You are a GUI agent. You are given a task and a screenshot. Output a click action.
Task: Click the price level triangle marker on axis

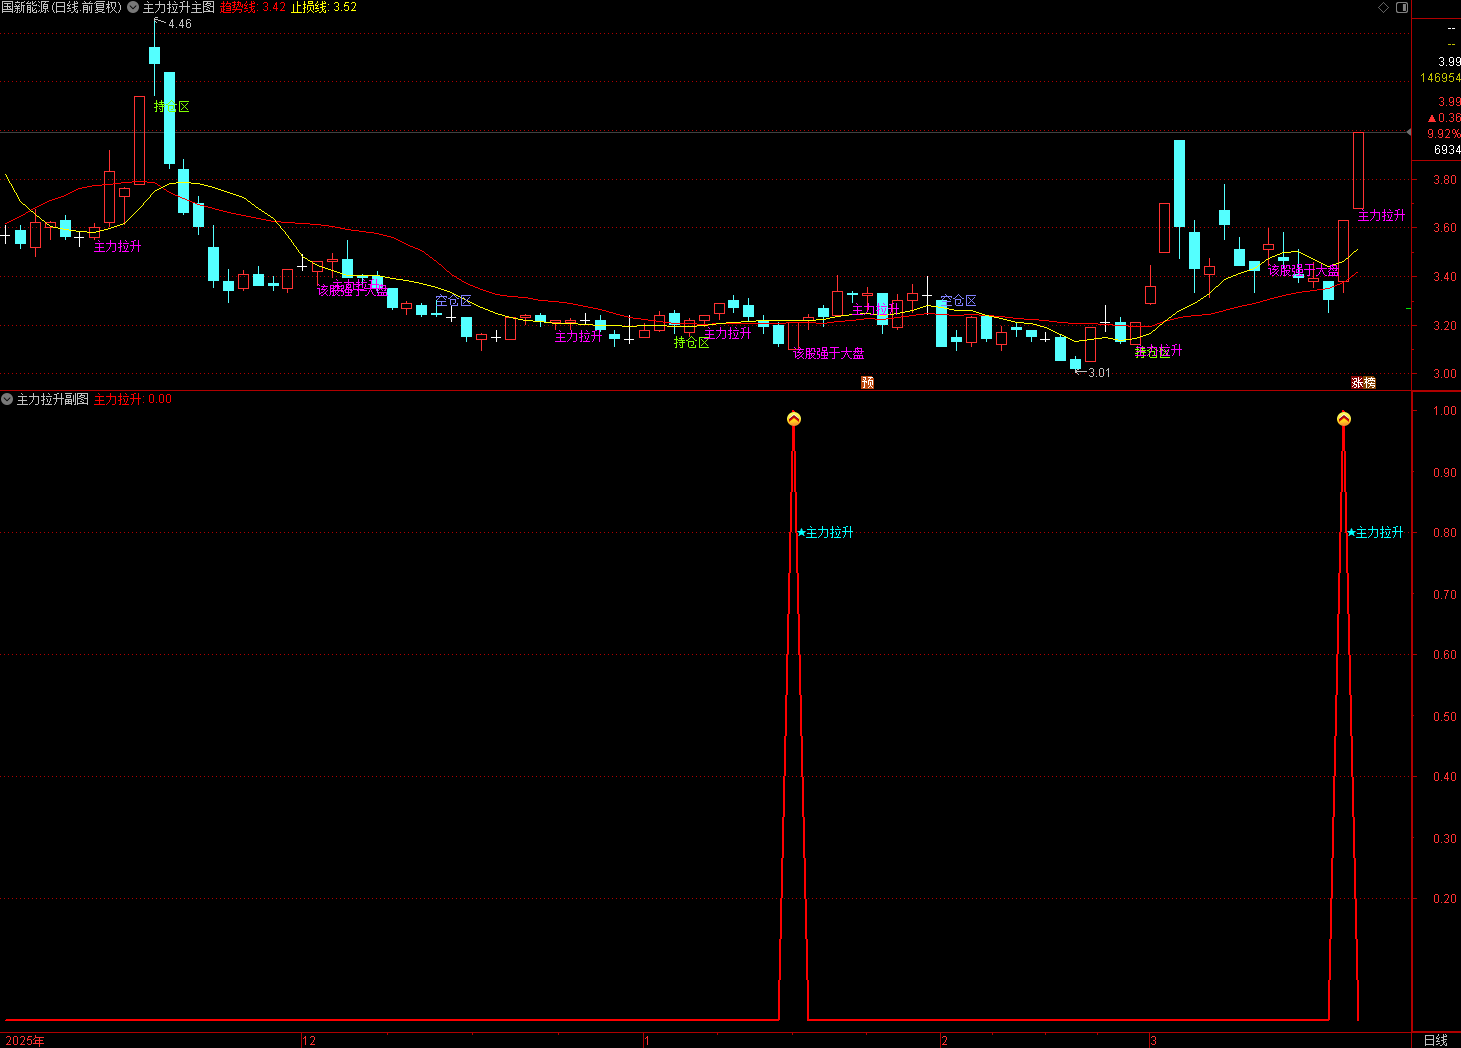pyautogui.click(x=1409, y=132)
